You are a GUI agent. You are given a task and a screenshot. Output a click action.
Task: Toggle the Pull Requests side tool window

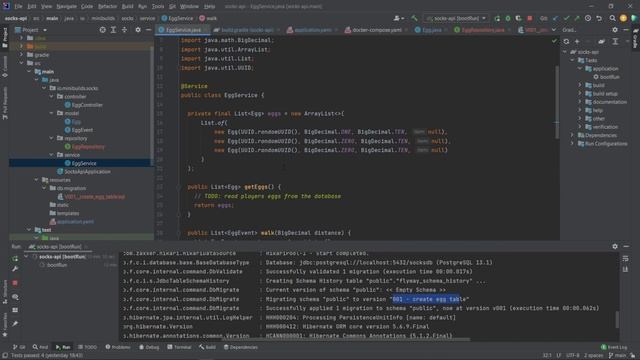[x=4, y=103]
